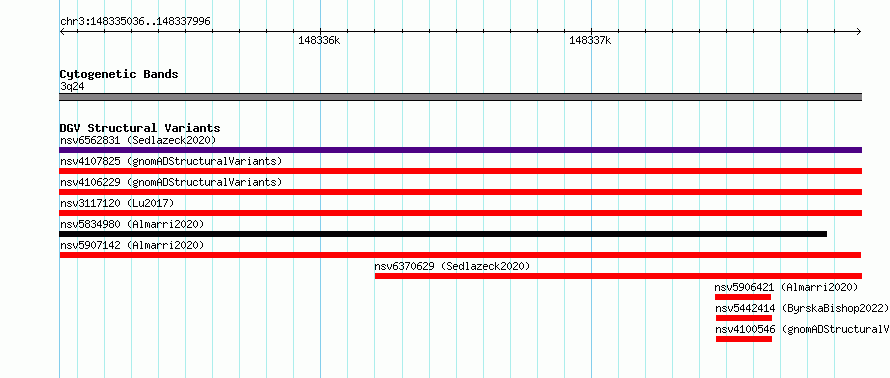Click the chr3:148335036..148337996 region label

pyautogui.click(x=135, y=22)
